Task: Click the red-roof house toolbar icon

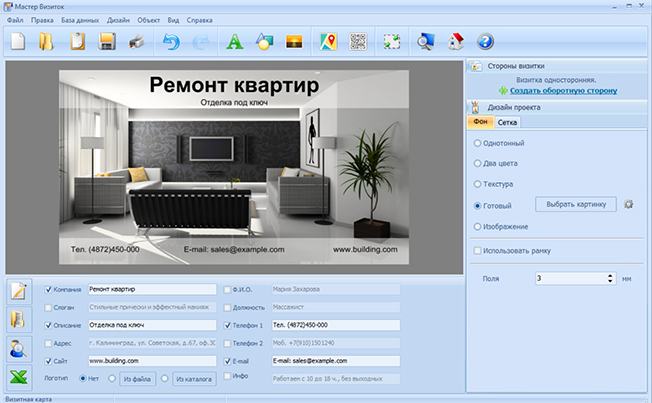Action: click(456, 42)
